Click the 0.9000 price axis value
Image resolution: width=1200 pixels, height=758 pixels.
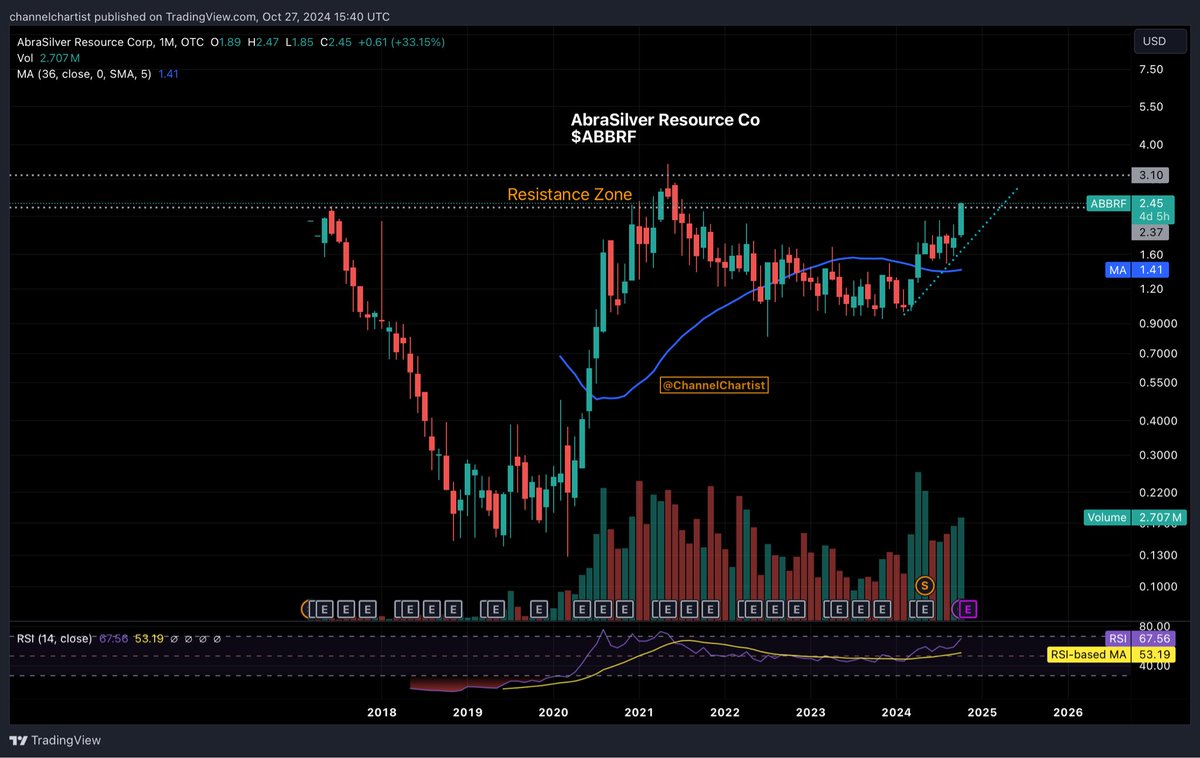point(1156,323)
